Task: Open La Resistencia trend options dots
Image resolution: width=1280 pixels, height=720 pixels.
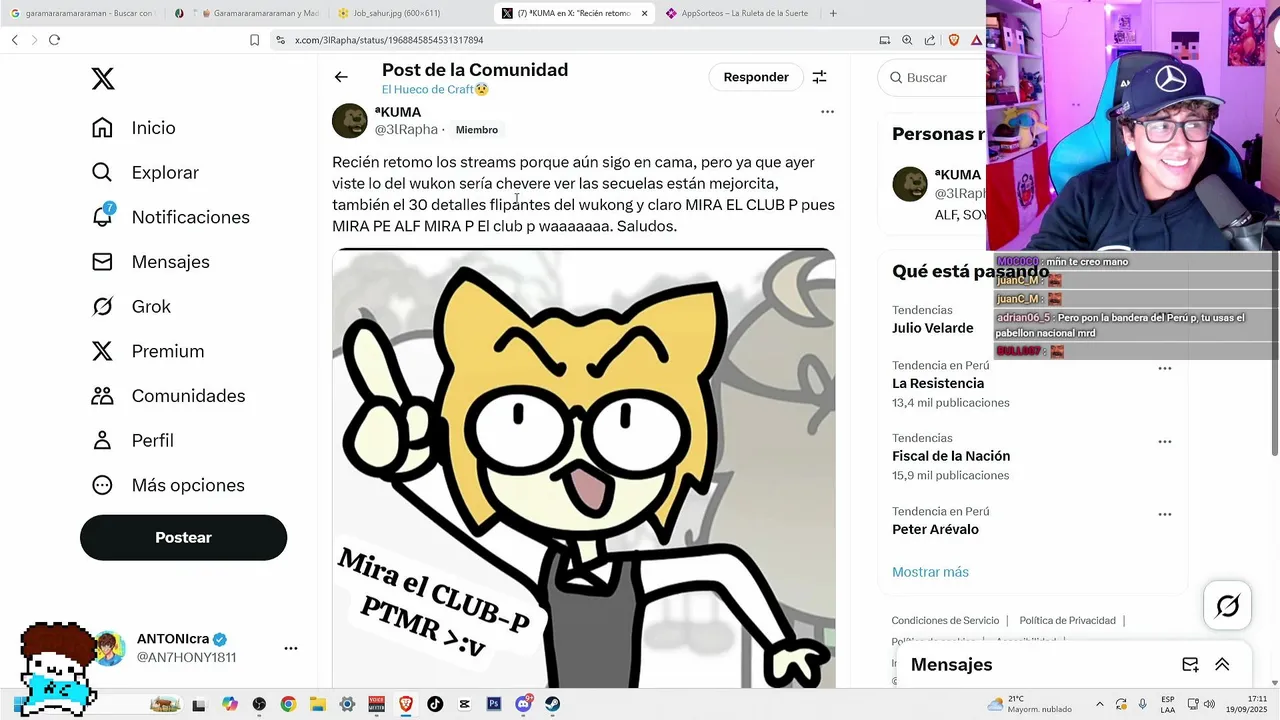Action: tap(1165, 369)
